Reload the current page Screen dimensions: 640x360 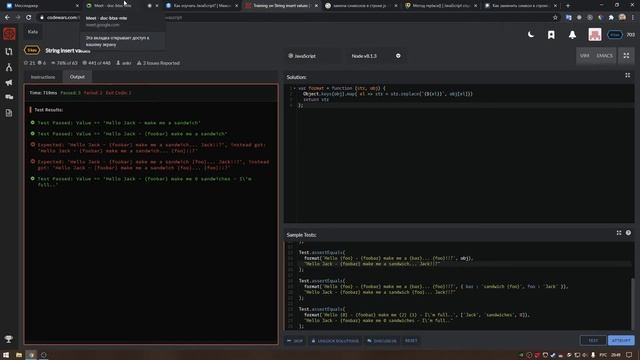[28, 18]
